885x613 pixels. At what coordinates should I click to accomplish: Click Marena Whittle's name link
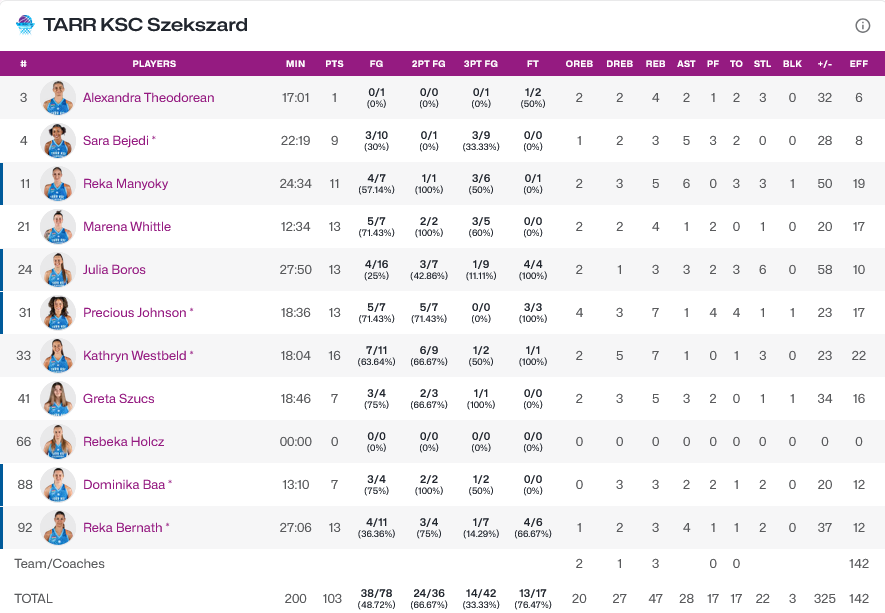[127, 227]
